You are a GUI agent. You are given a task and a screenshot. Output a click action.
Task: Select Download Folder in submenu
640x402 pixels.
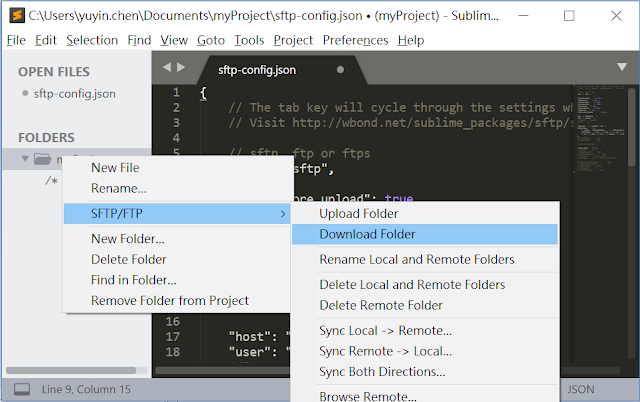pos(425,234)
